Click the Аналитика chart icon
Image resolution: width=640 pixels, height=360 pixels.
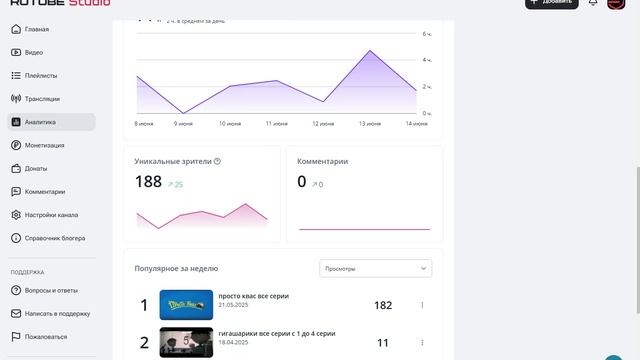click(16, 122)
